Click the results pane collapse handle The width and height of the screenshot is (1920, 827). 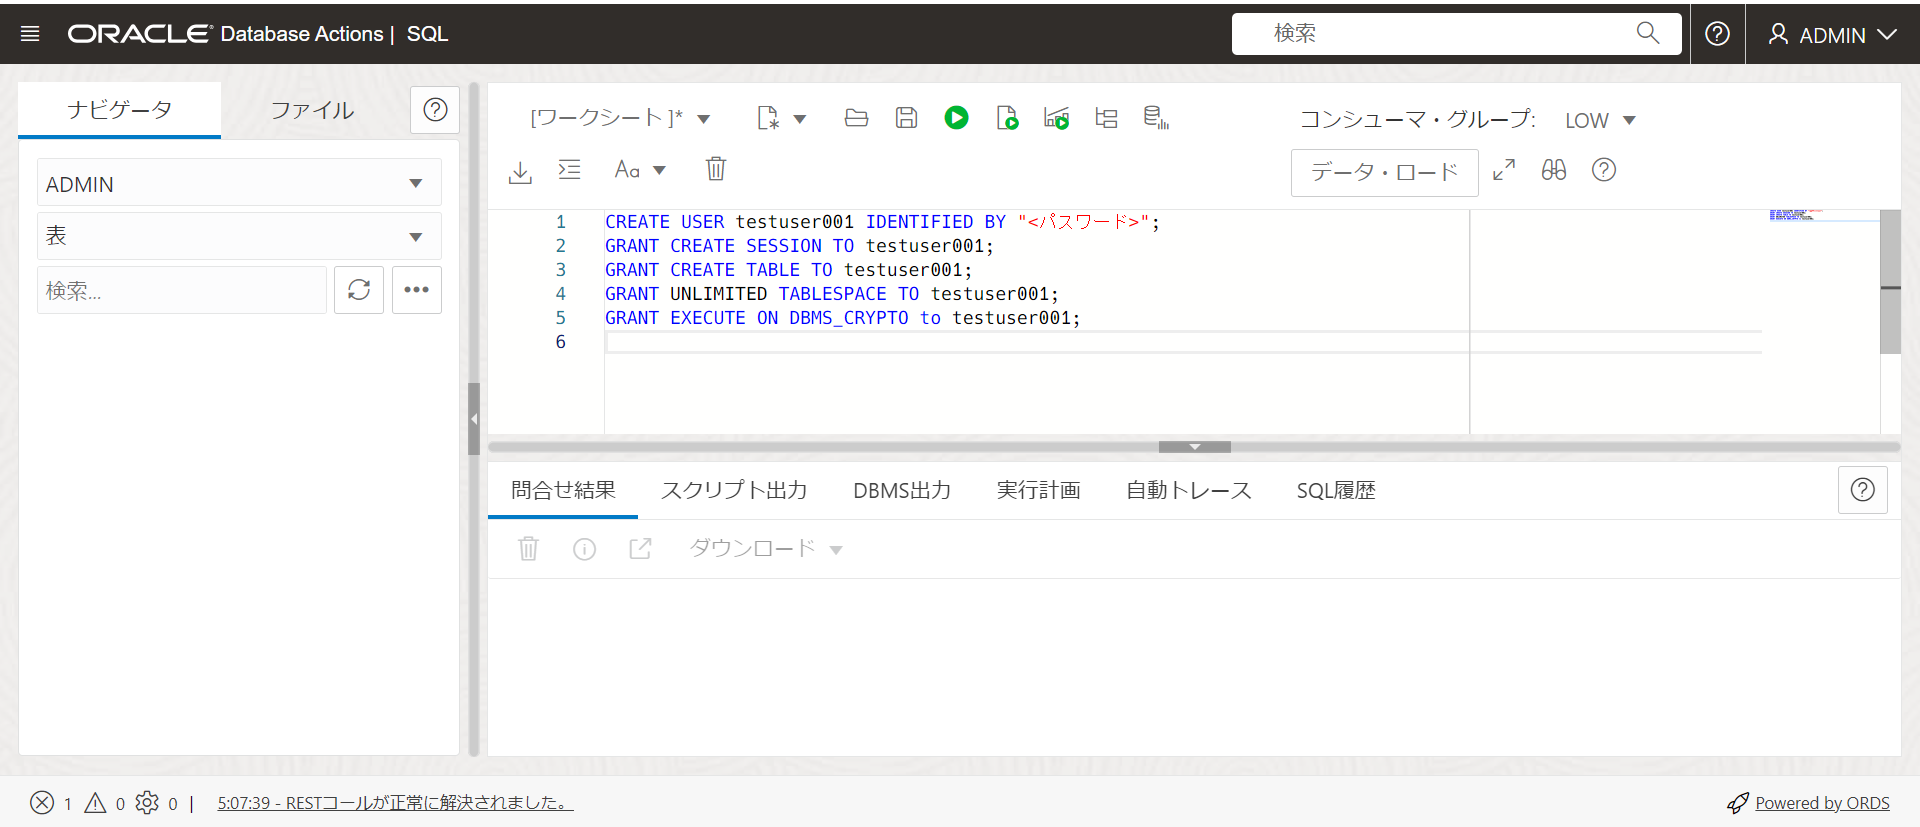coord(1195,447)
